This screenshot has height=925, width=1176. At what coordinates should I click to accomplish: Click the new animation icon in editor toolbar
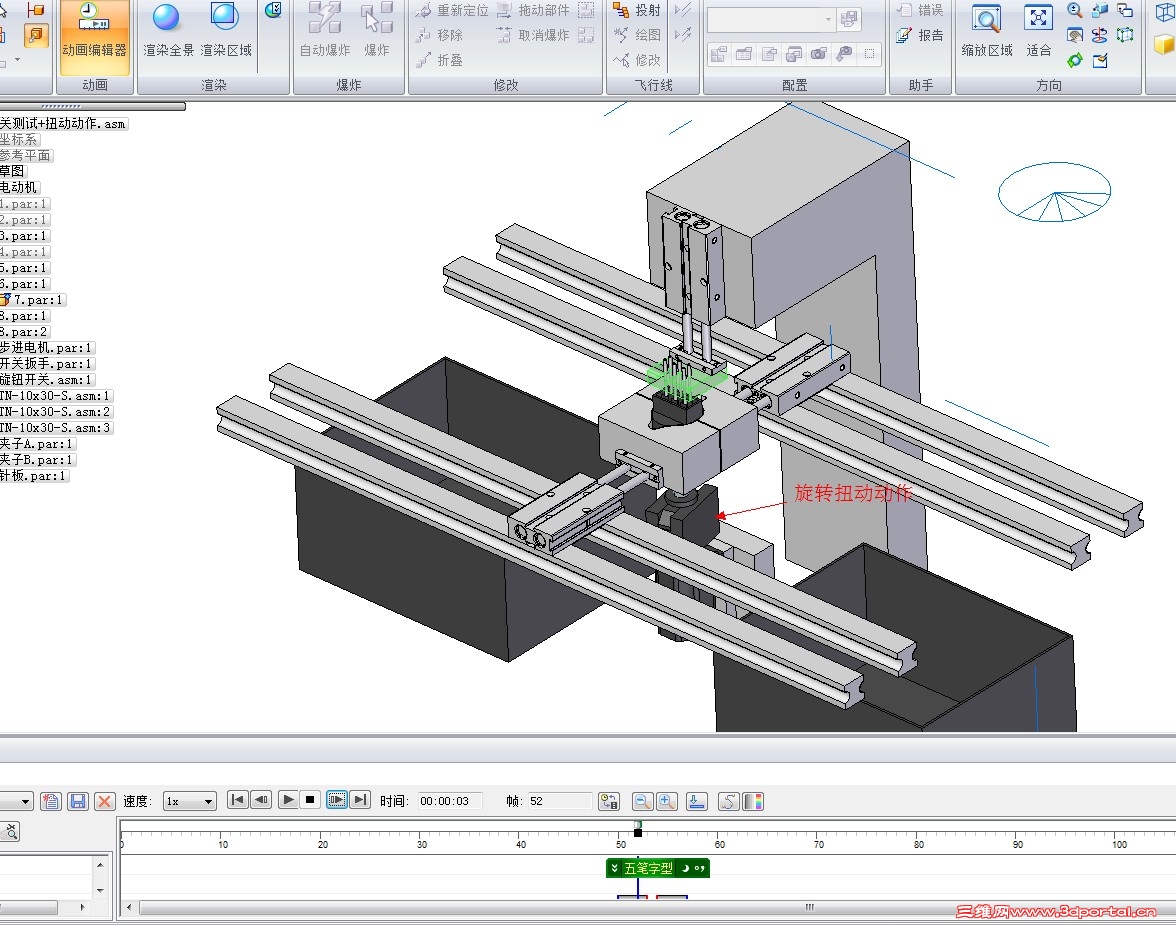pyautogui.click(x=50, y=801)
